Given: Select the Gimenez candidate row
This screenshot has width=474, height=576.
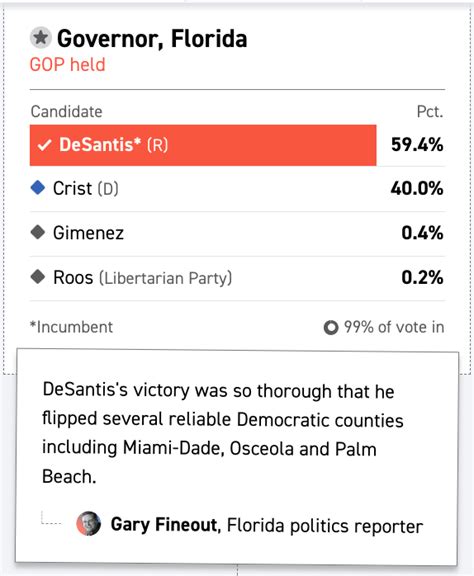Looking at the screenshot, I should [237, 233].
